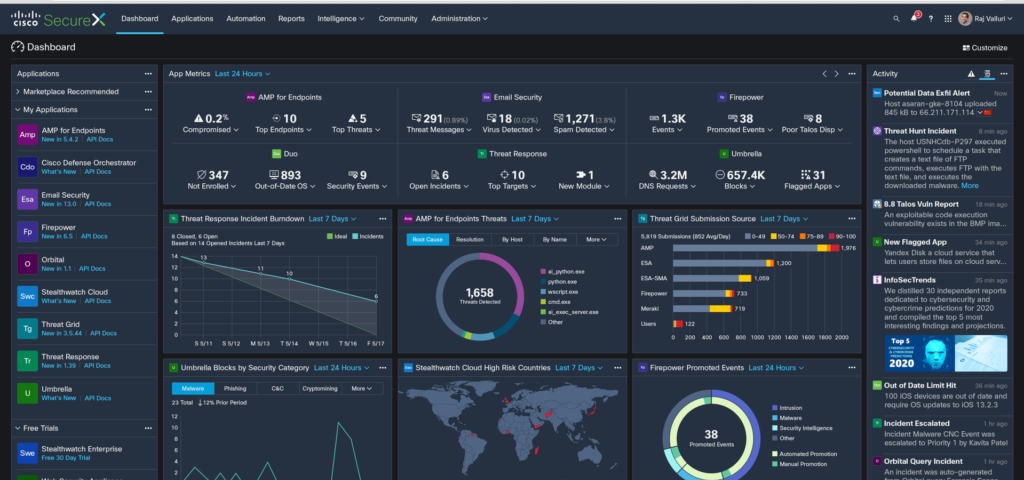Open Top 5 2020 predictions thumbnail
1024x480 pixels.
(x=946, y=353)
